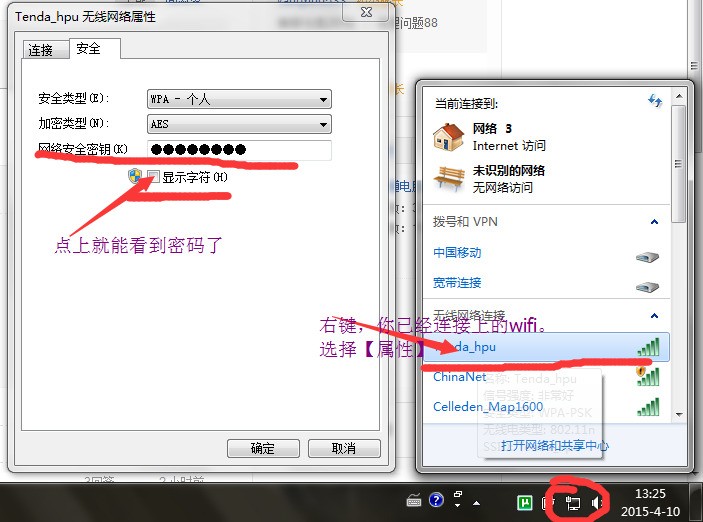Image resolution: width=703 pixels, height=522 pixels.
Task: Click the Show desktop button
Action: tap(695, 502)
